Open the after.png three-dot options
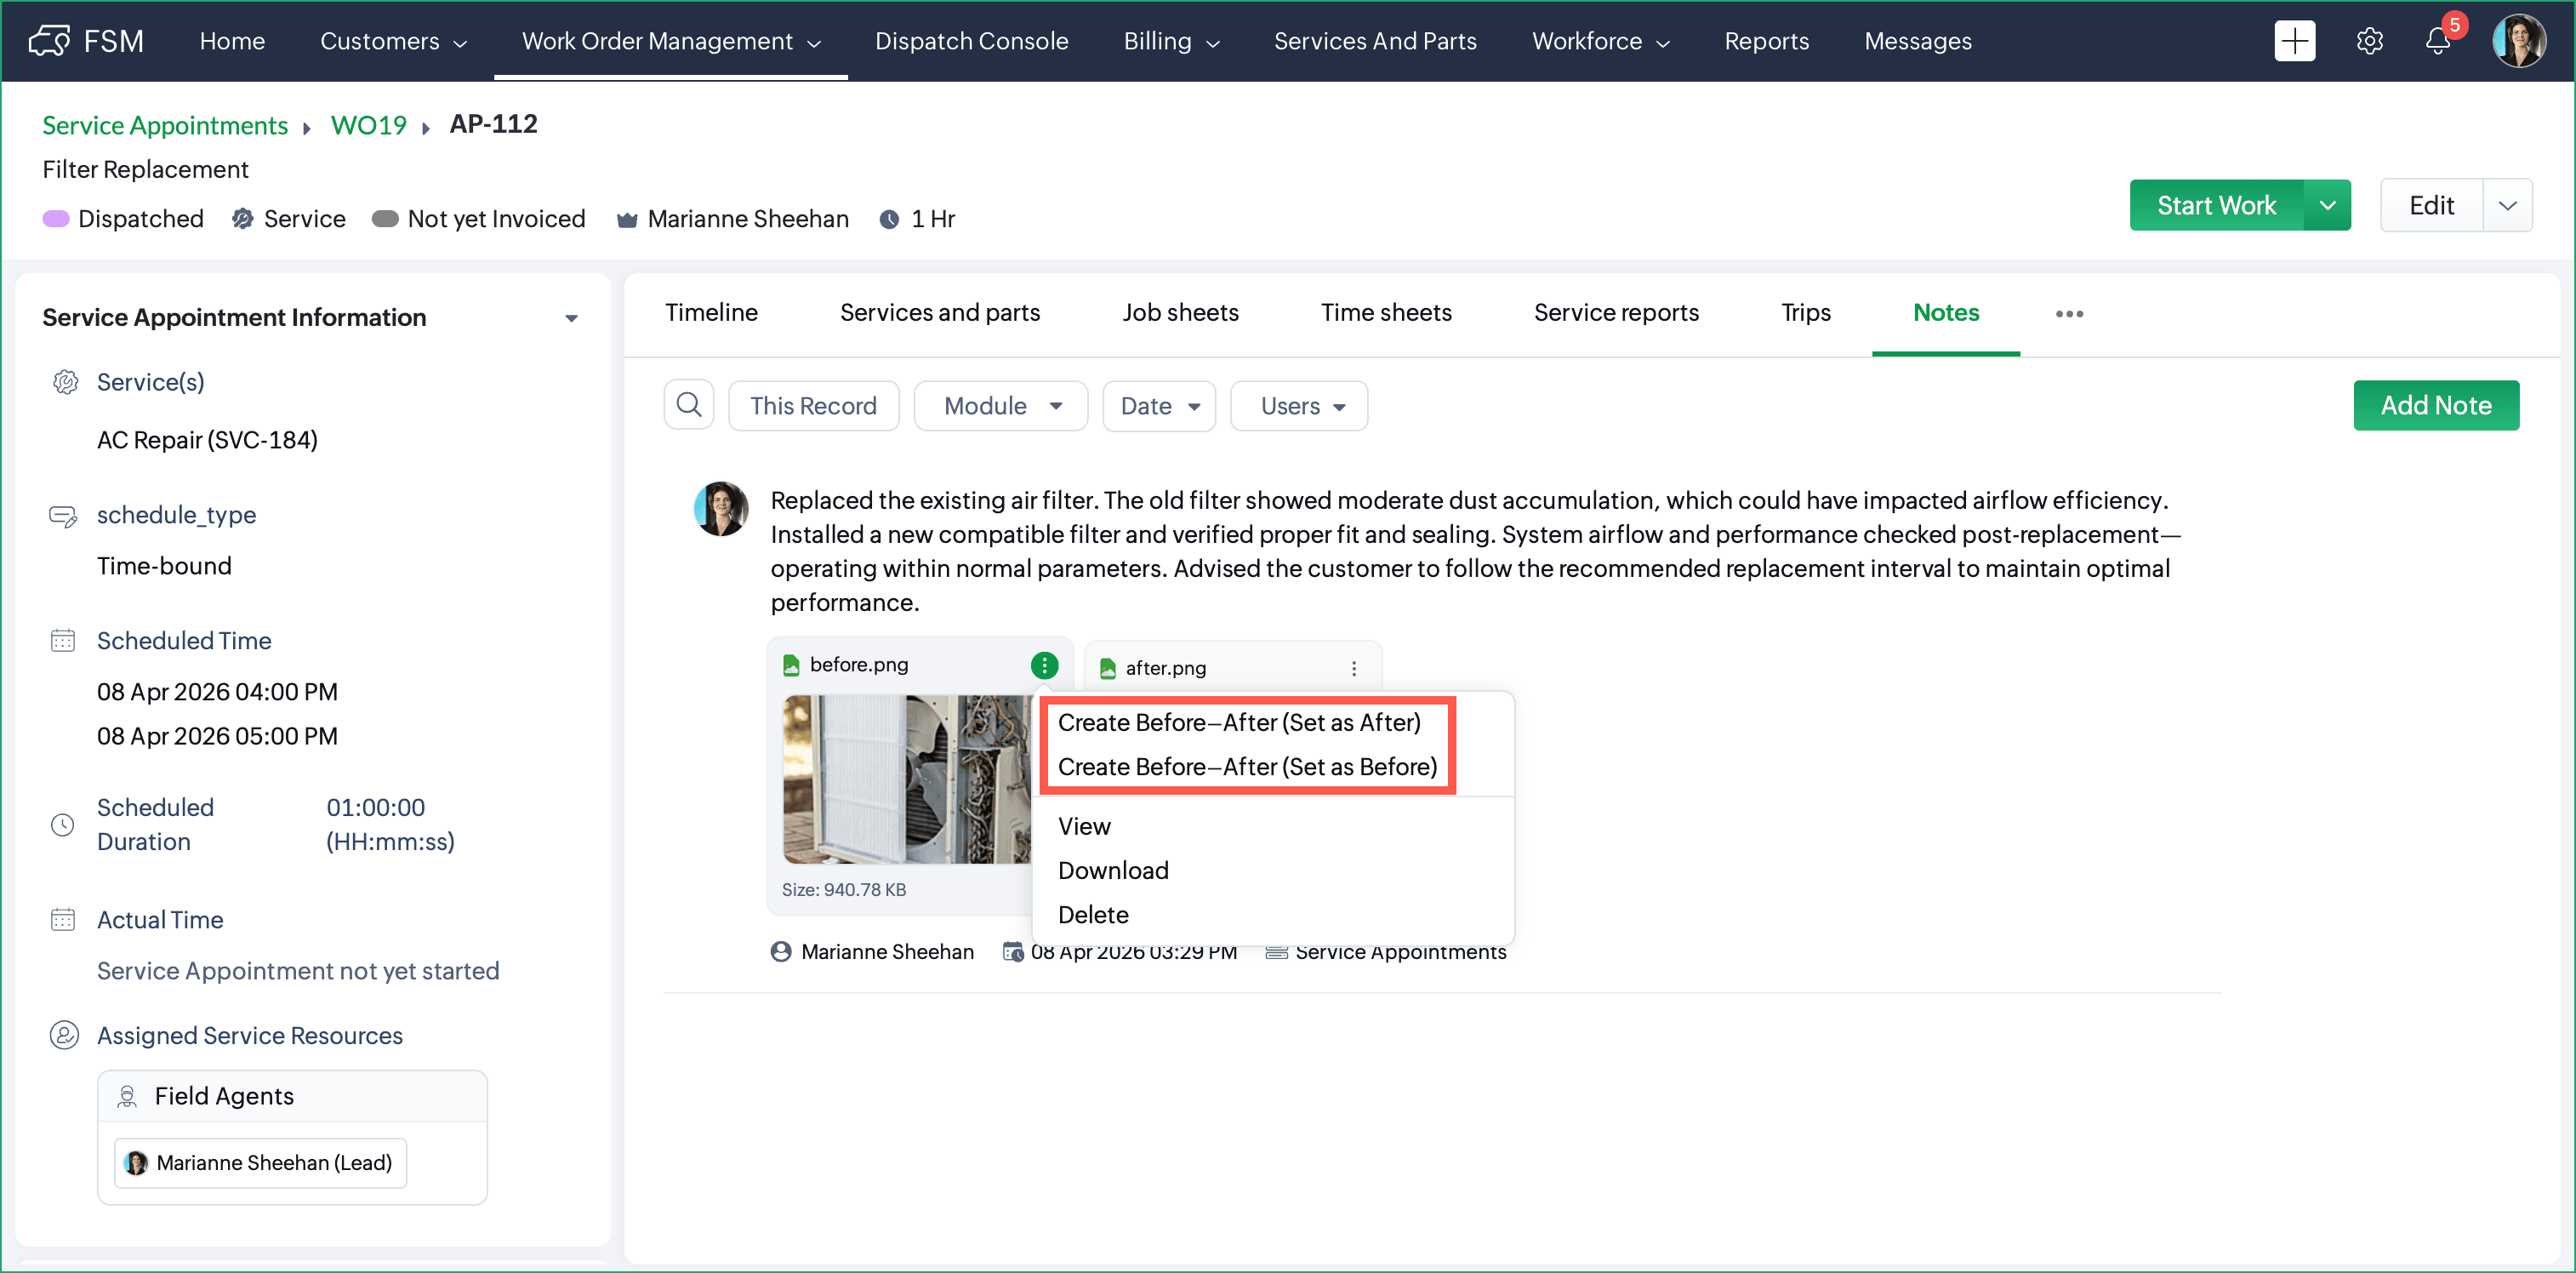 [x=1353, y=668]
